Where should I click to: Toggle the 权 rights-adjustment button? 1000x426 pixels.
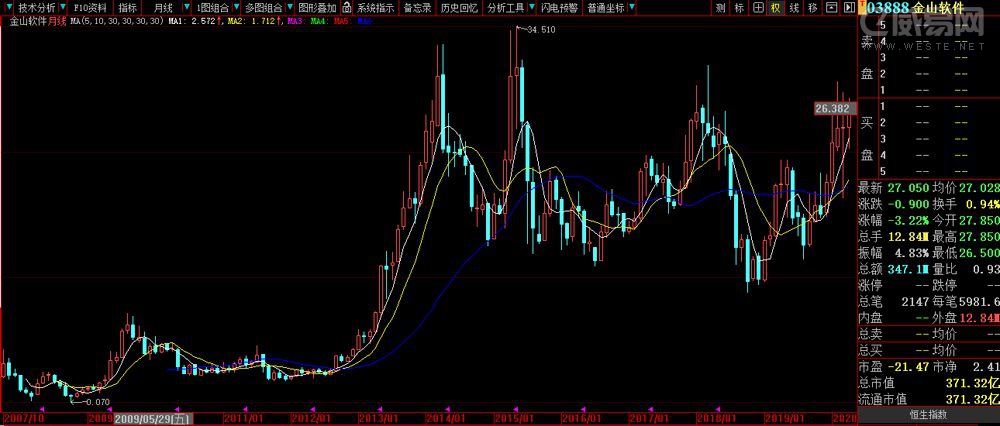pos(775,8)
